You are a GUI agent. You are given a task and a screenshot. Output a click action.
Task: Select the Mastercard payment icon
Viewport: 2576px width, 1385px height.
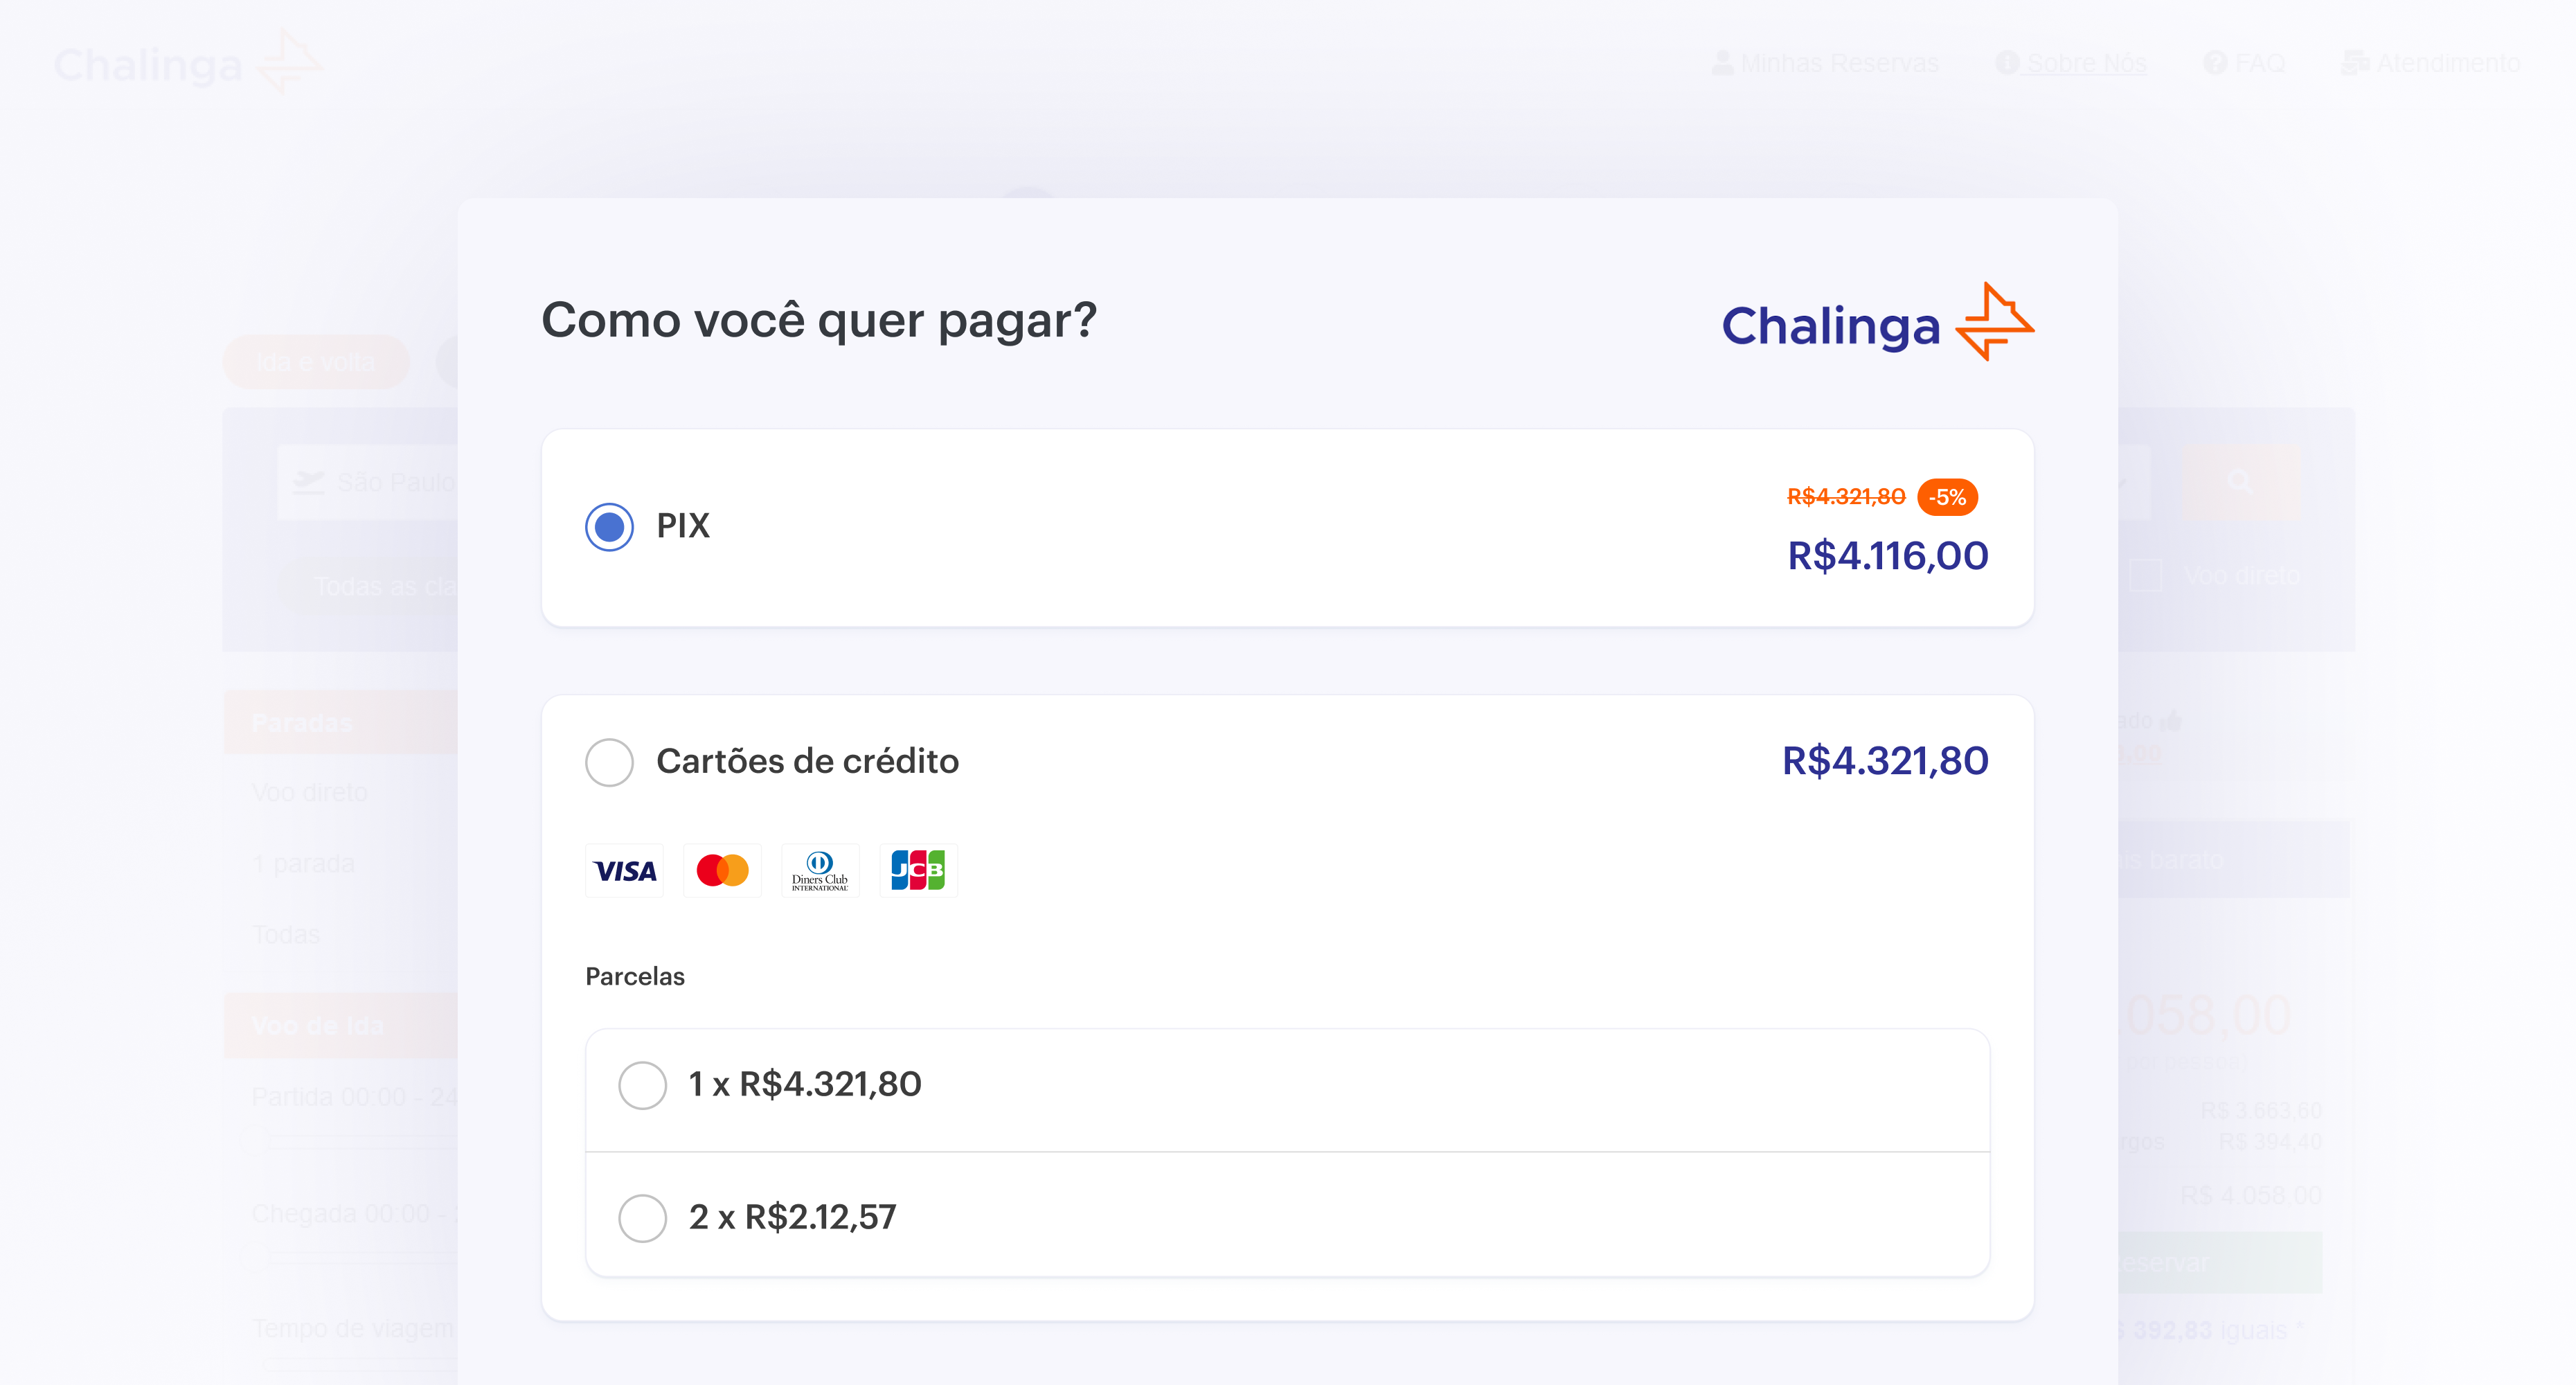[721, 870]
